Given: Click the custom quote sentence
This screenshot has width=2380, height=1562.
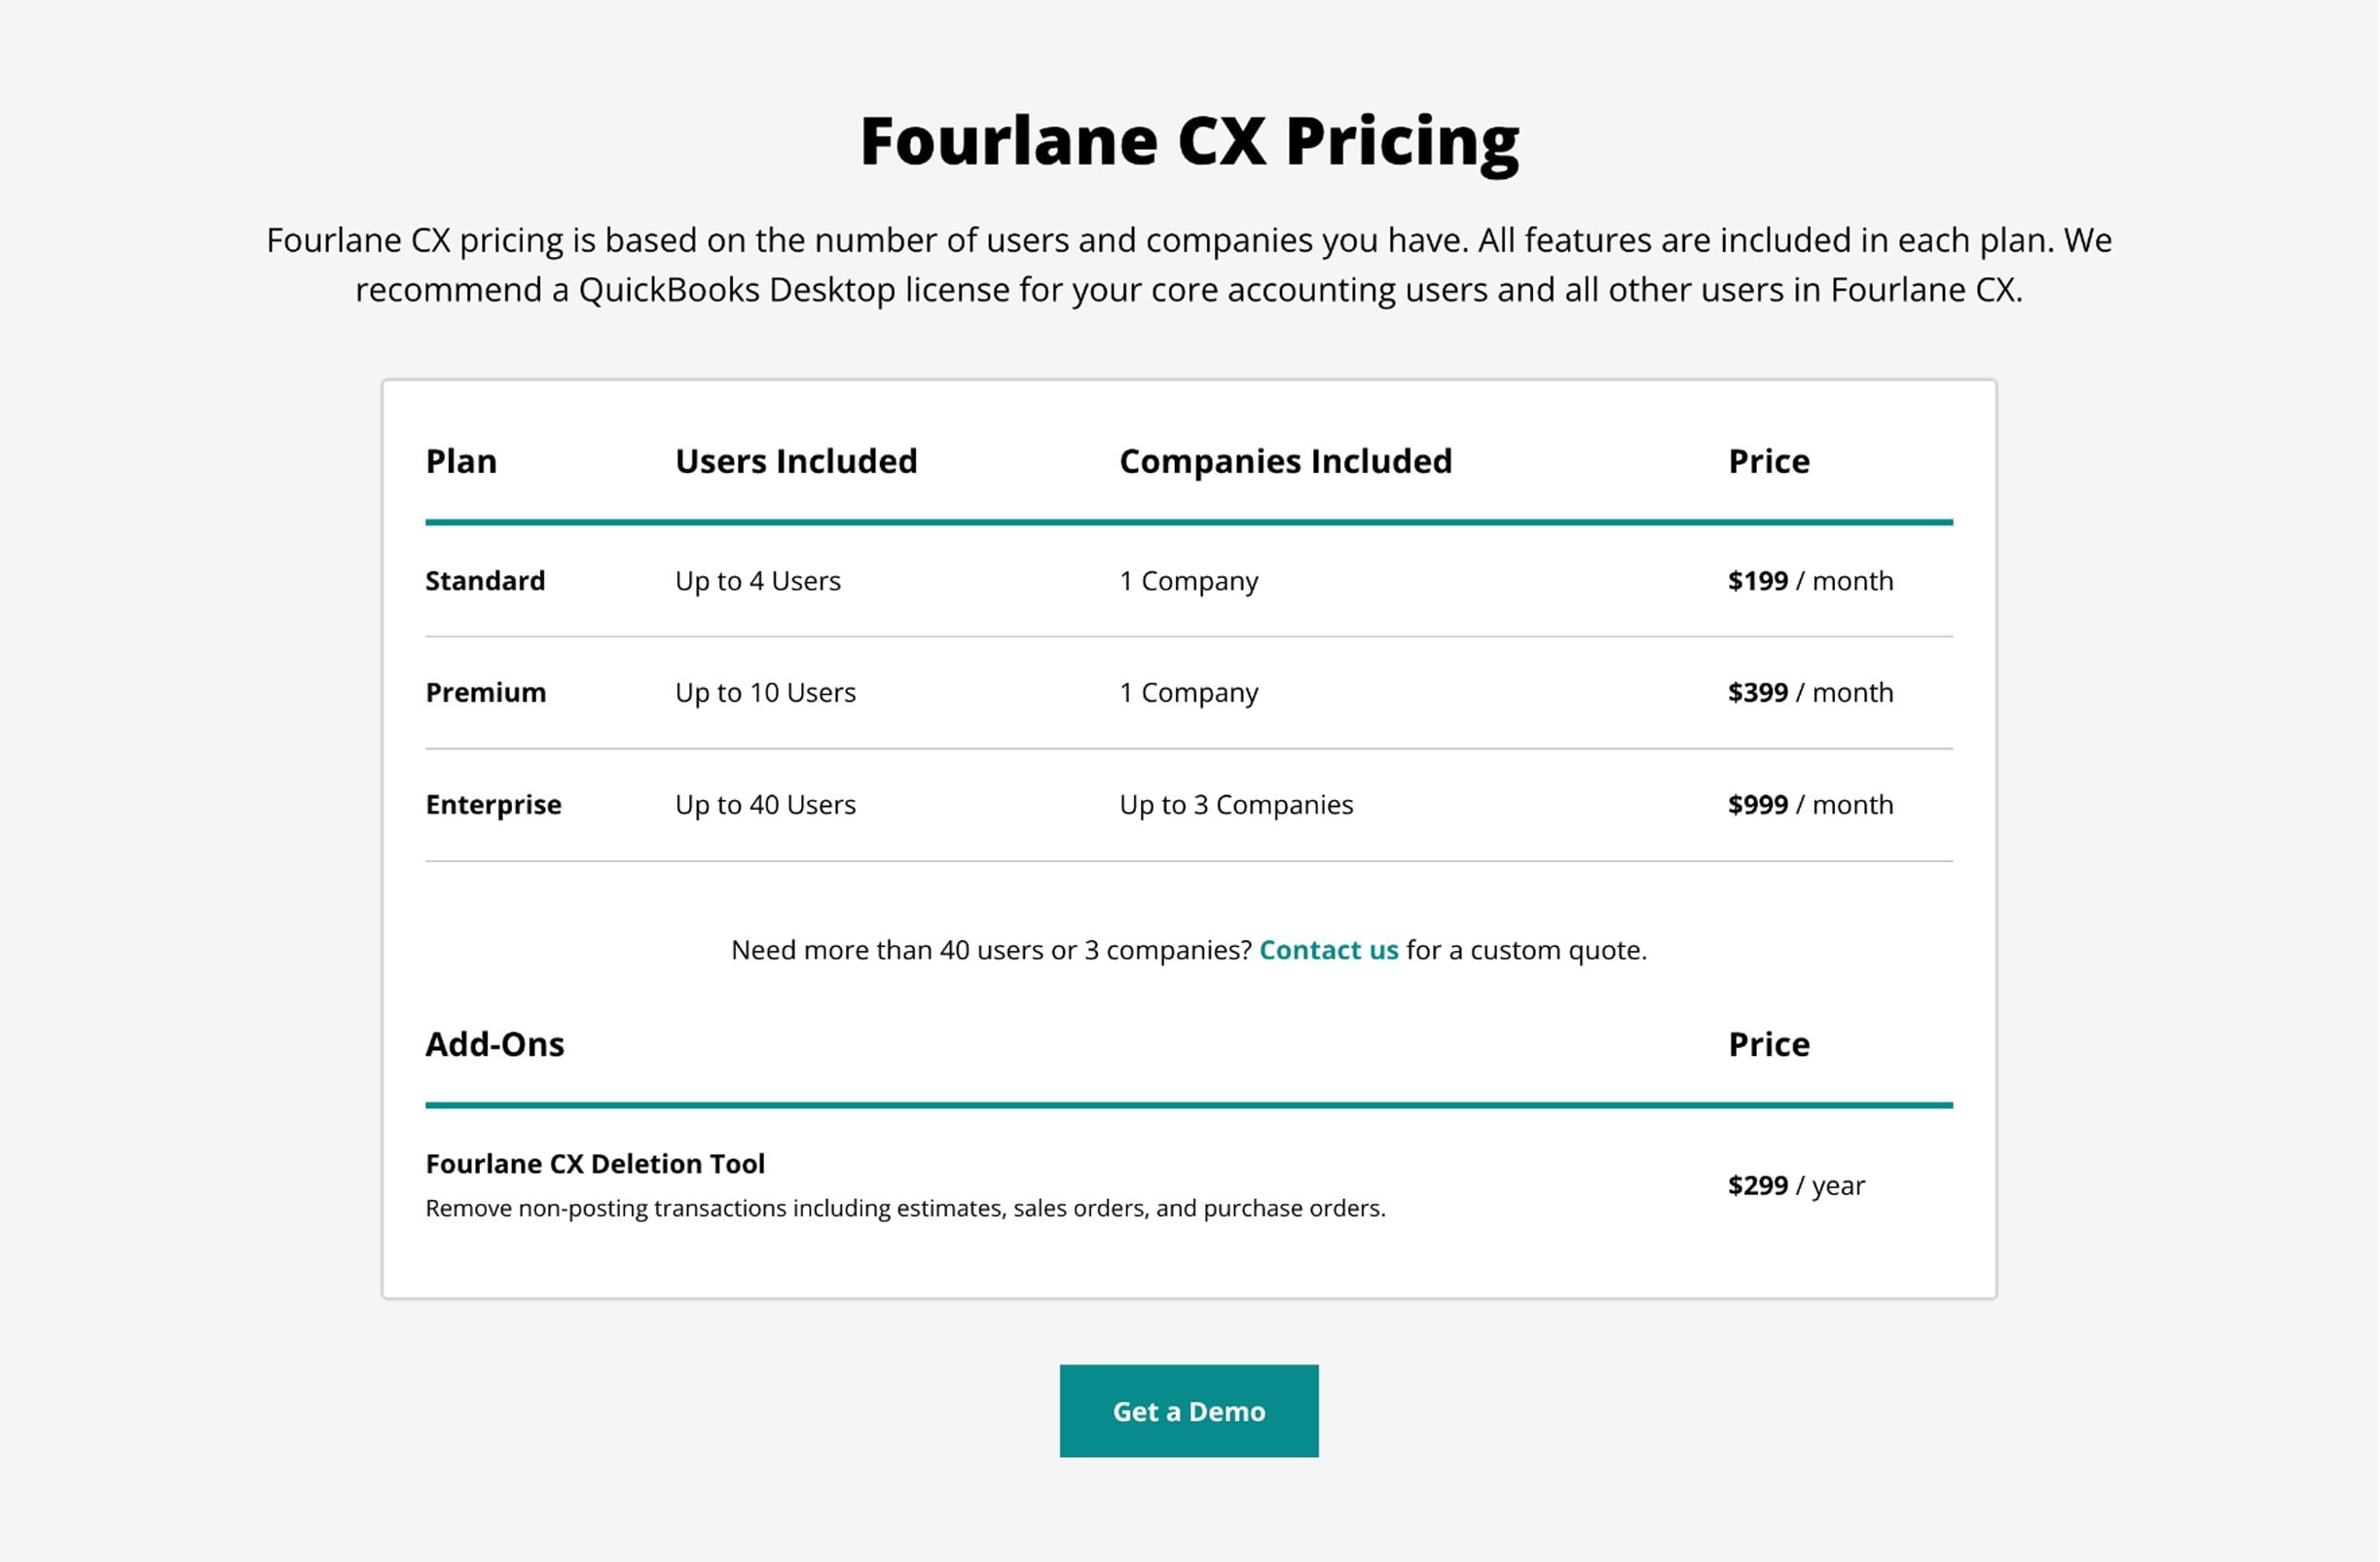Looking at the screenshot, I should (1189, 950).
